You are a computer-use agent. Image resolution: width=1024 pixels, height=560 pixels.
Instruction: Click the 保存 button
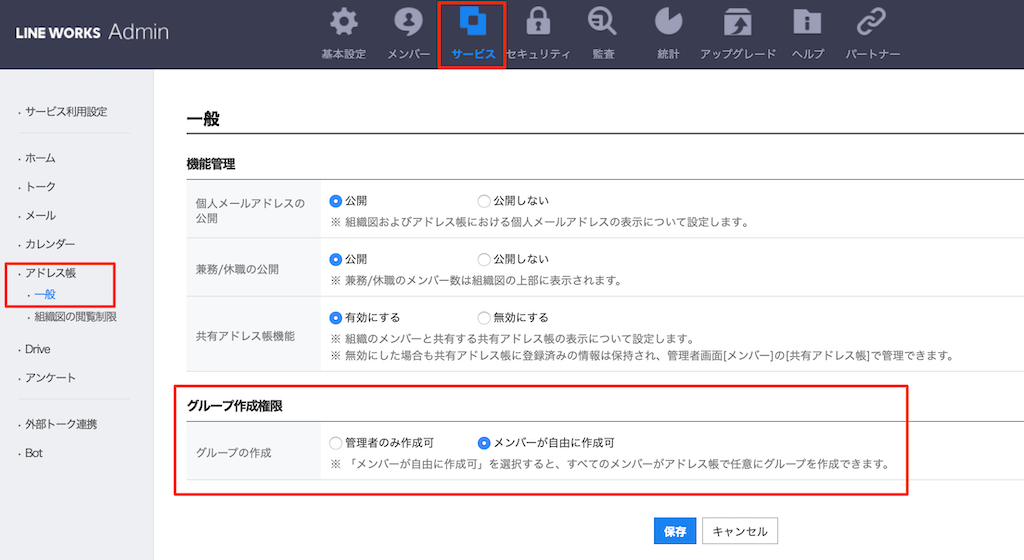(675, 531)
